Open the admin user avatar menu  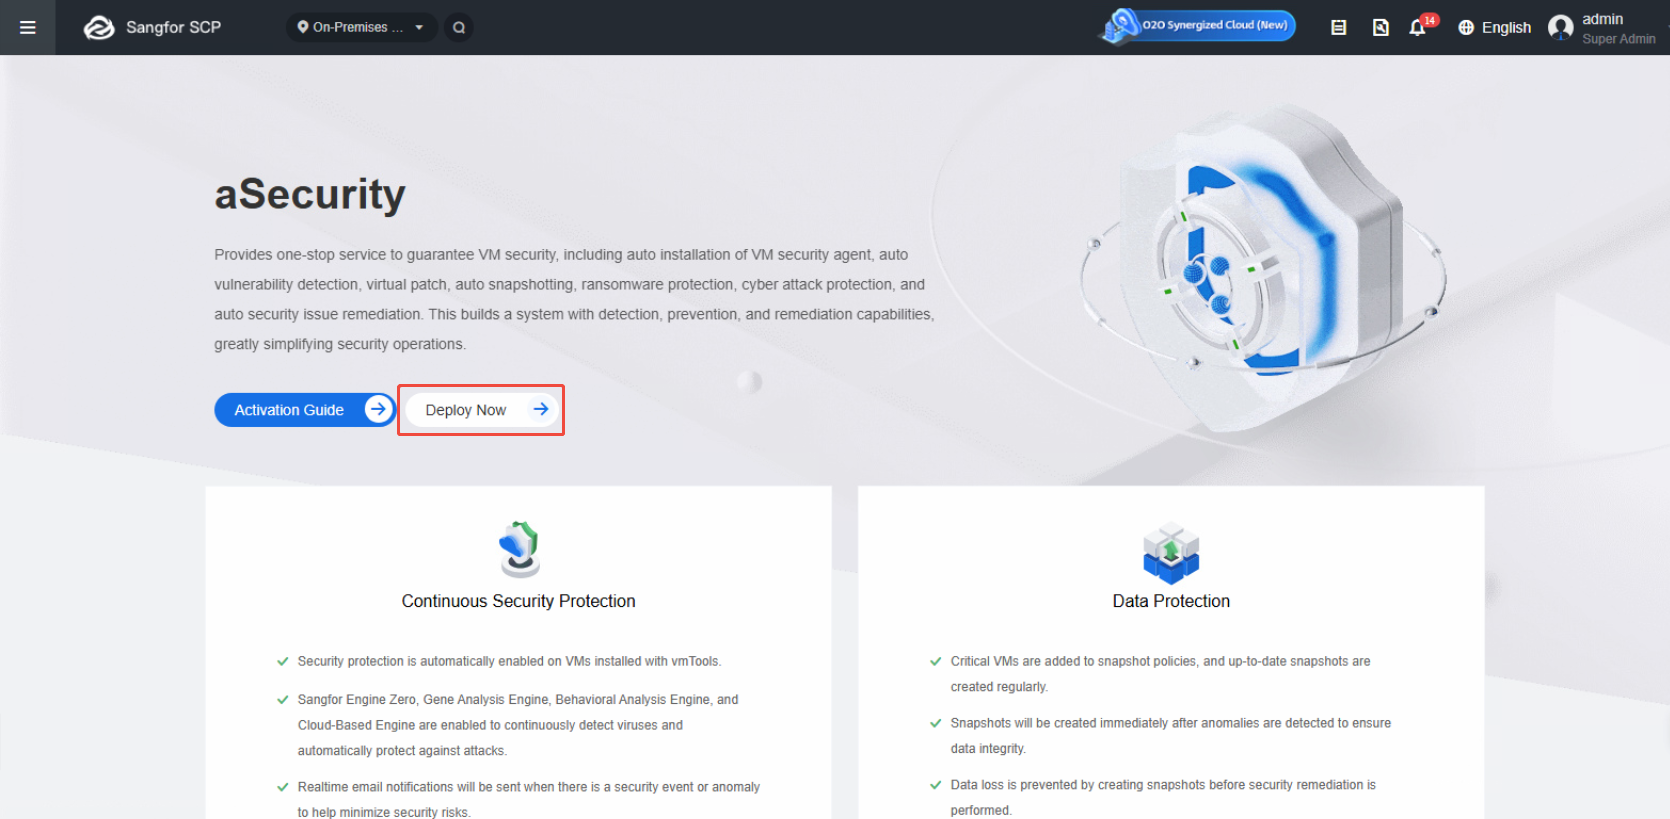(x=1560, y=28)
